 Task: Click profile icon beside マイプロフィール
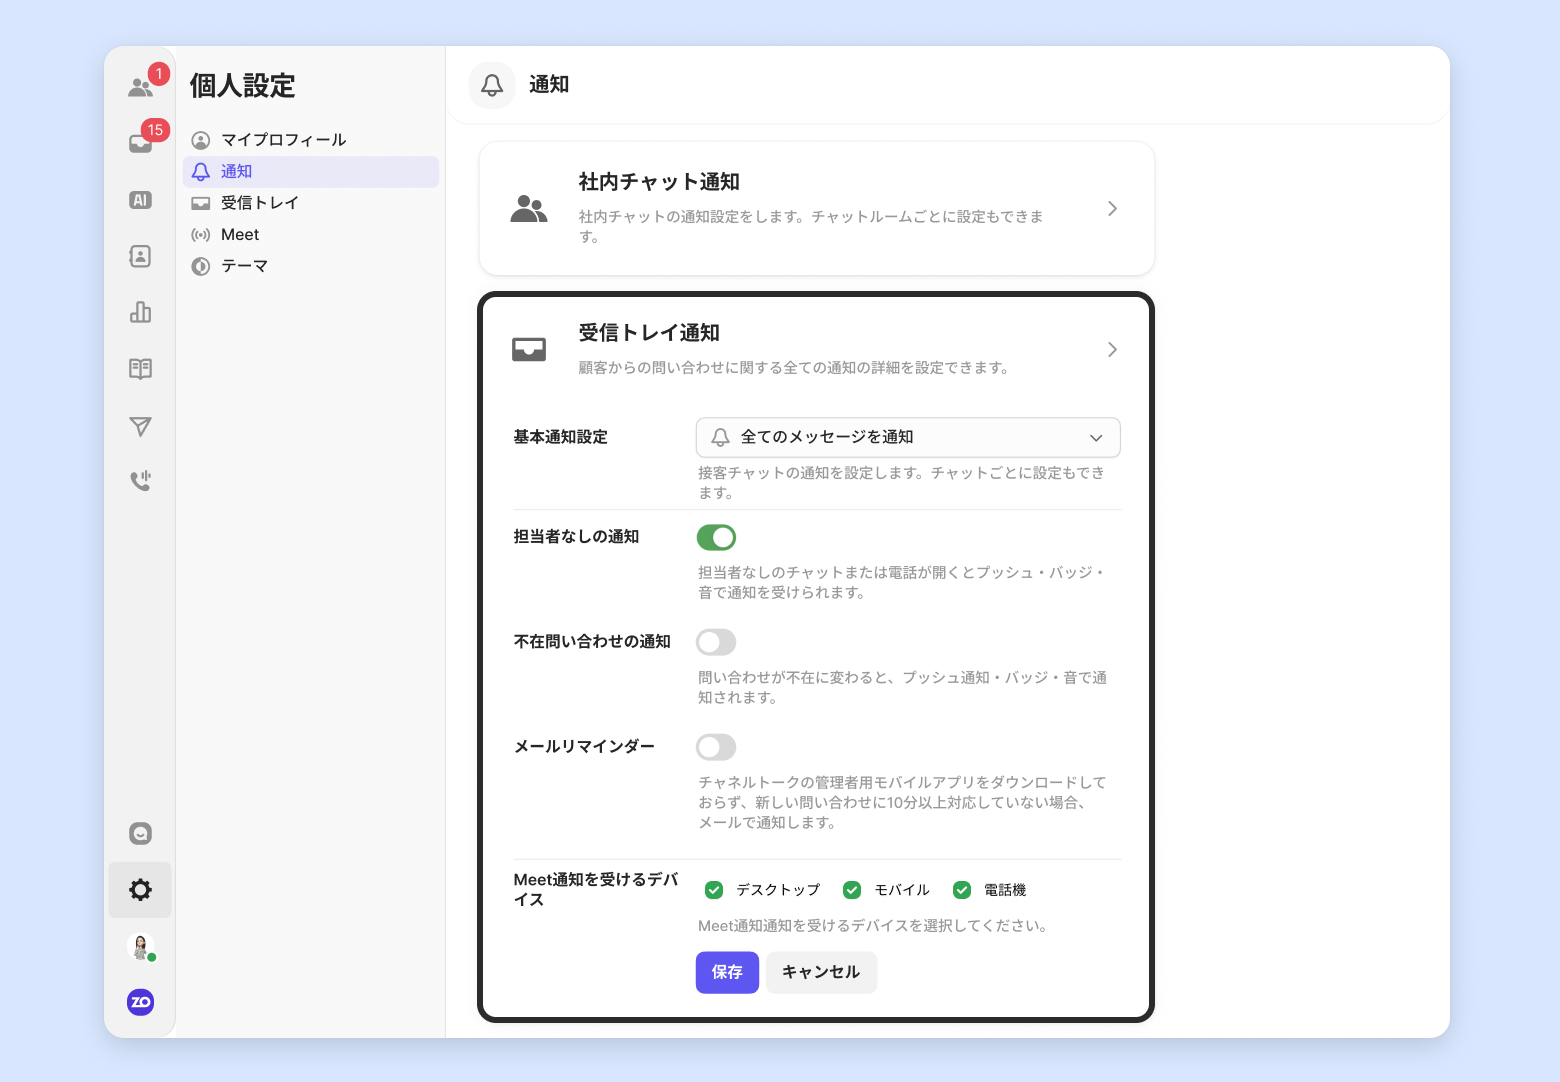pyautogui.click(x=201, y=140)
